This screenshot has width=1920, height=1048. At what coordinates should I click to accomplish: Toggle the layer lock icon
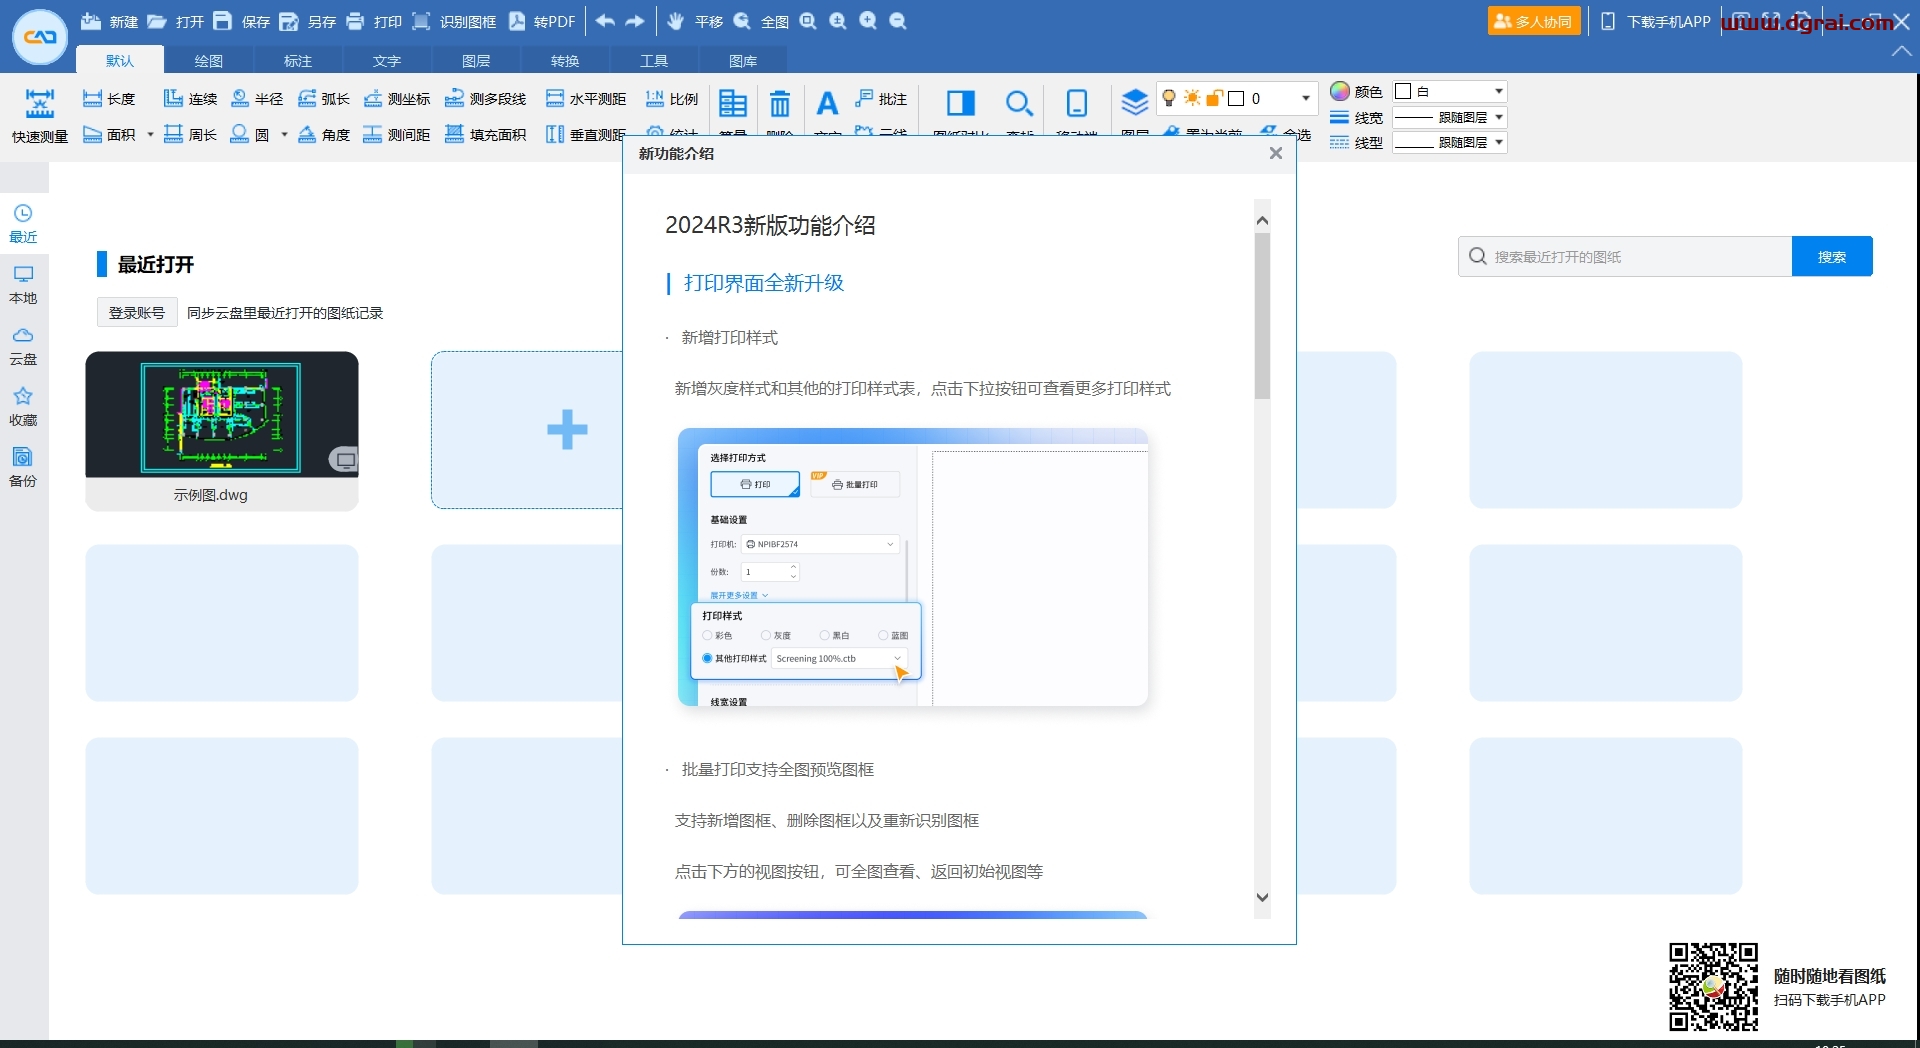click(x=1214, y=98)
